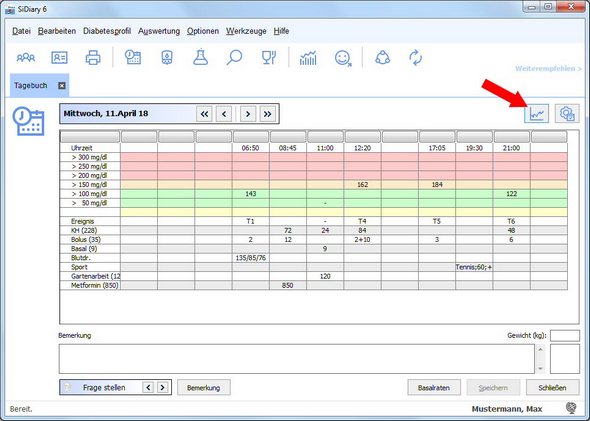Open the patients group icon in toolbar

(x=26, y=58)
